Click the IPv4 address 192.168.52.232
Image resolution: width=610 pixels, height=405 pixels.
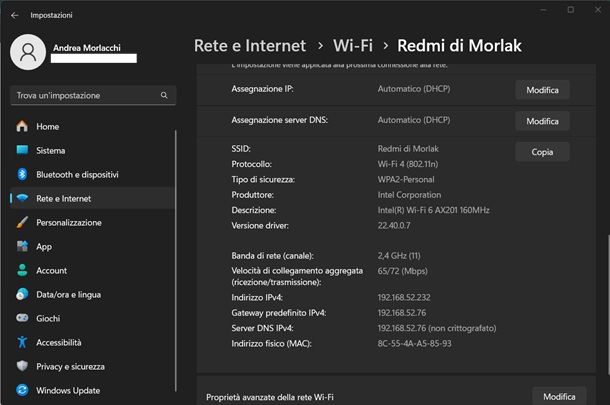404,297
